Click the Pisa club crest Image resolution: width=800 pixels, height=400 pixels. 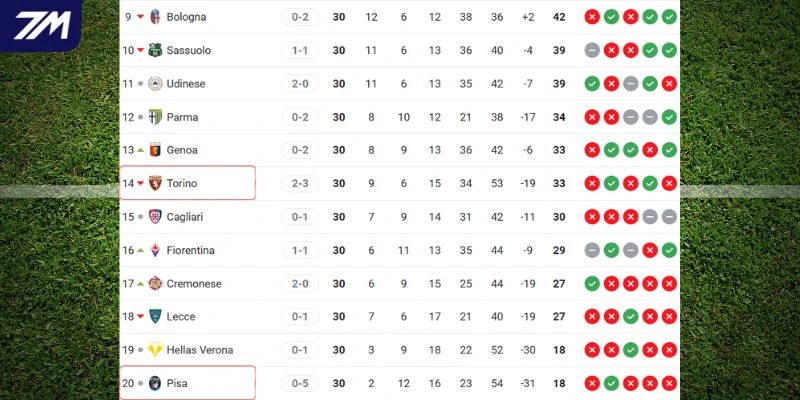pyautogui.click(x=155, y=383)
